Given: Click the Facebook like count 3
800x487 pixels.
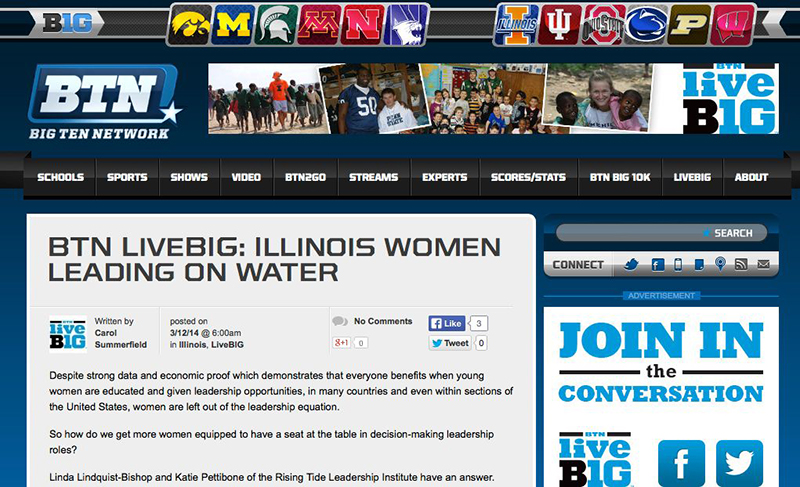Looking at the screenshot, I should click(479, 323).
